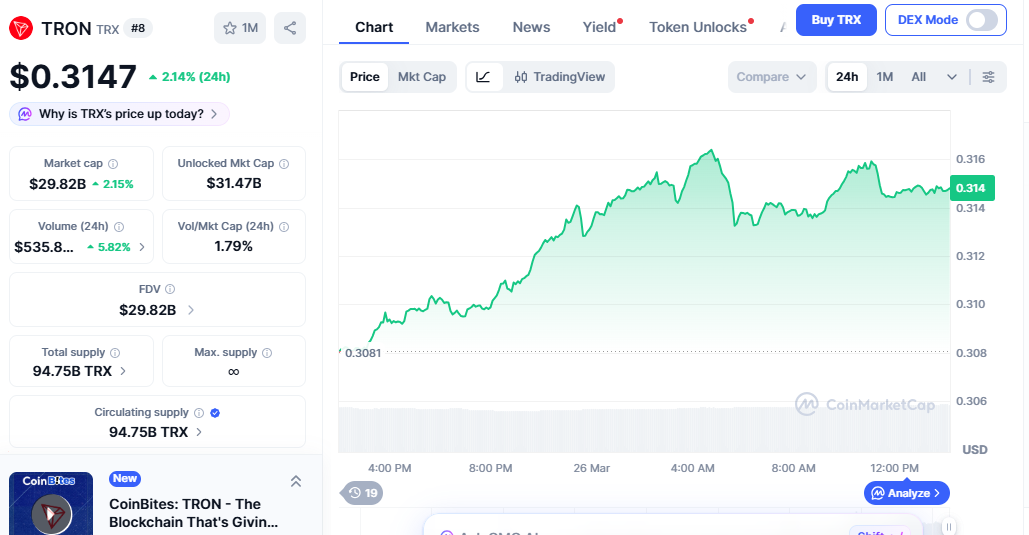Select 1M time range
1029x535 pixels.
click(885, 77)
